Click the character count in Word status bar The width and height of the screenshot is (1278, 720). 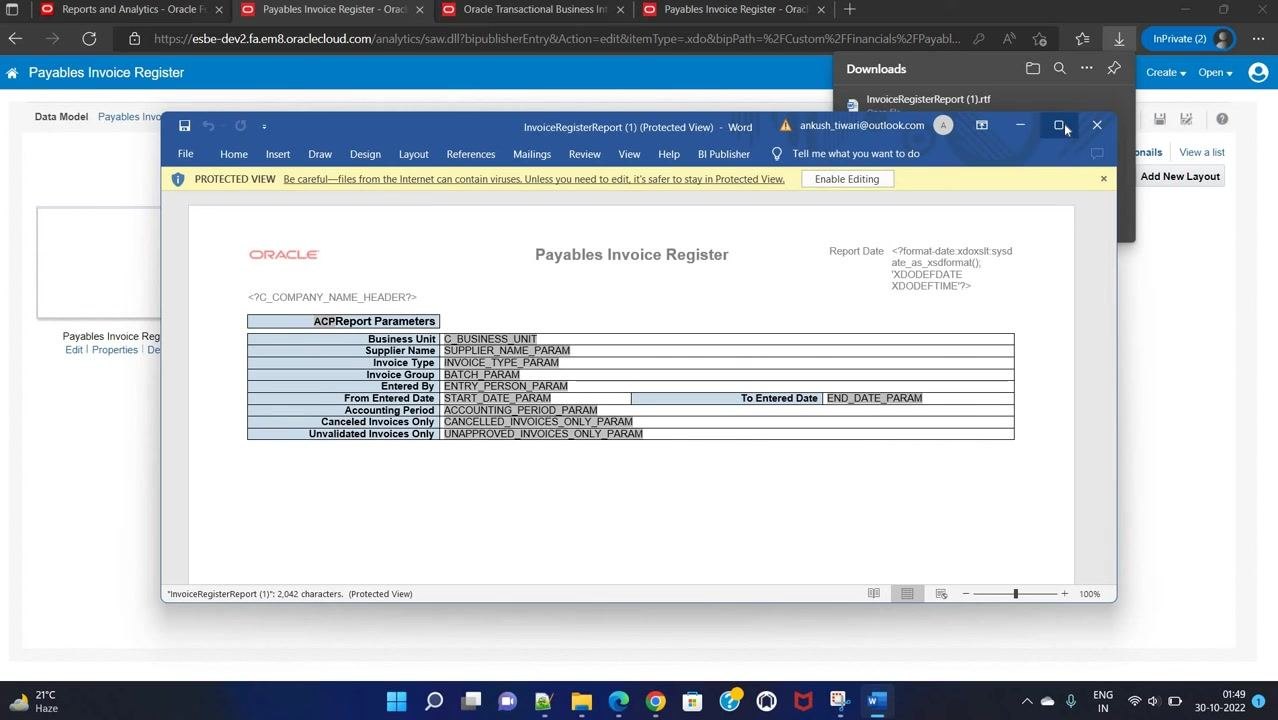coord(255,594)
